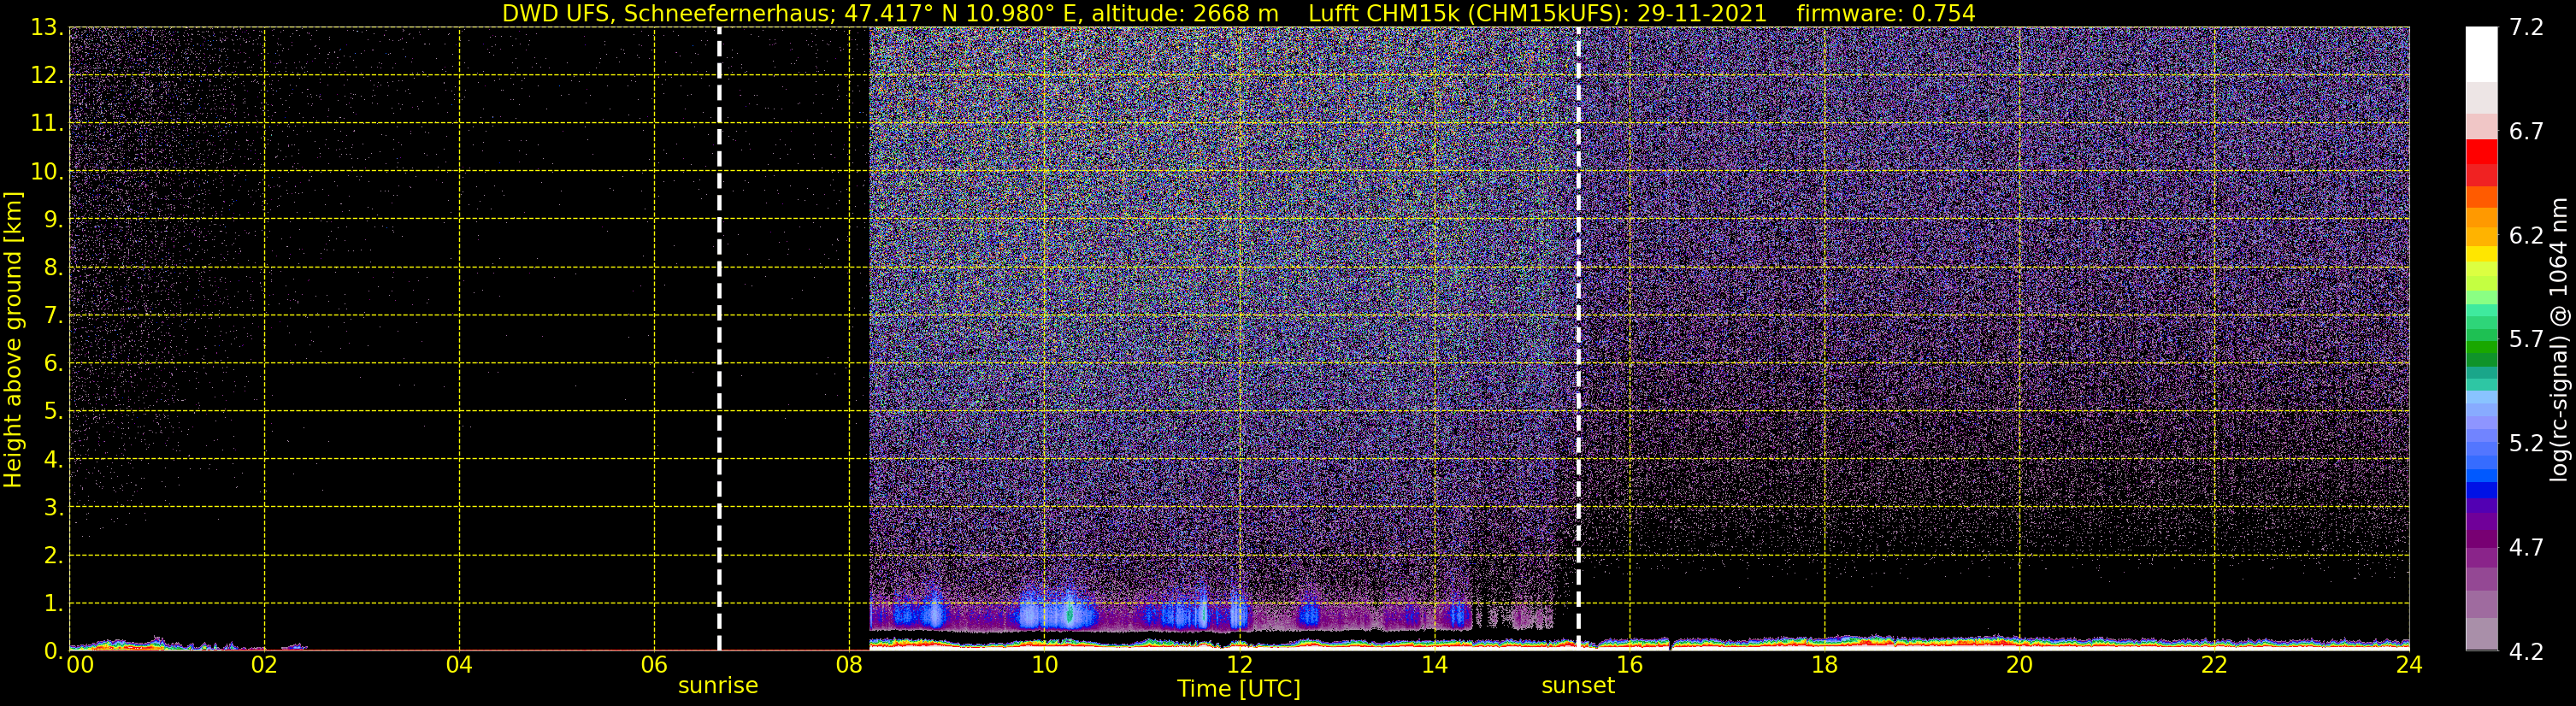Click the dashed sunset marker line
Image resolution: width=2576 pixels, height=706 pixels.
tap(1578, 339)
